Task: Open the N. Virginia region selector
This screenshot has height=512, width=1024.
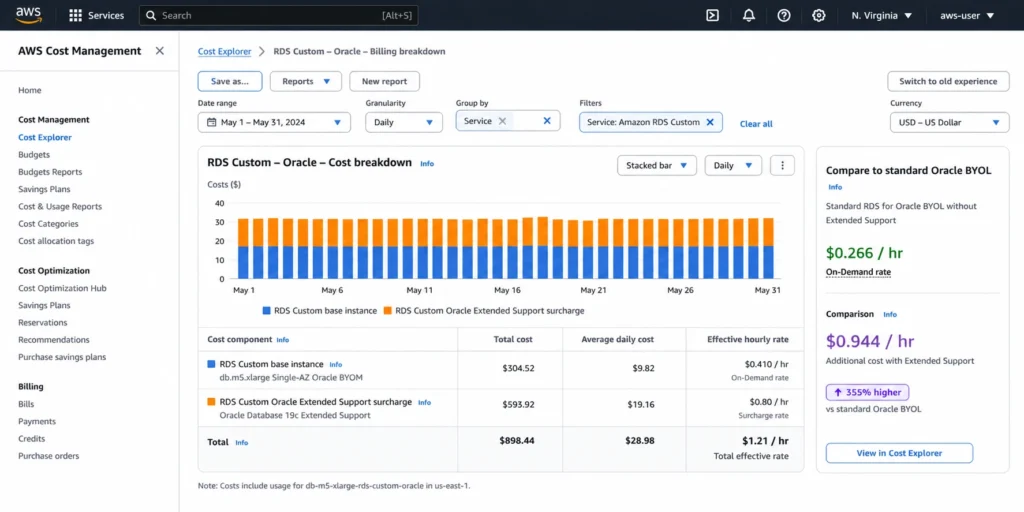Action: click(882, 16)
